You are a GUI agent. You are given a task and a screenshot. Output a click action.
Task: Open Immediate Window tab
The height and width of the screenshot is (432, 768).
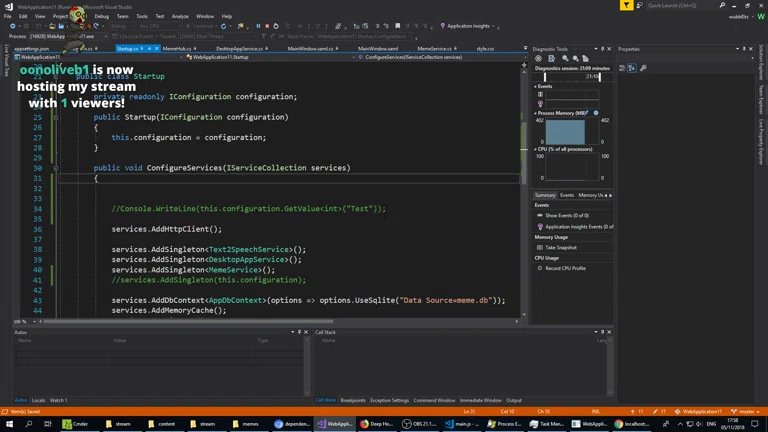(x=480, y=400)
